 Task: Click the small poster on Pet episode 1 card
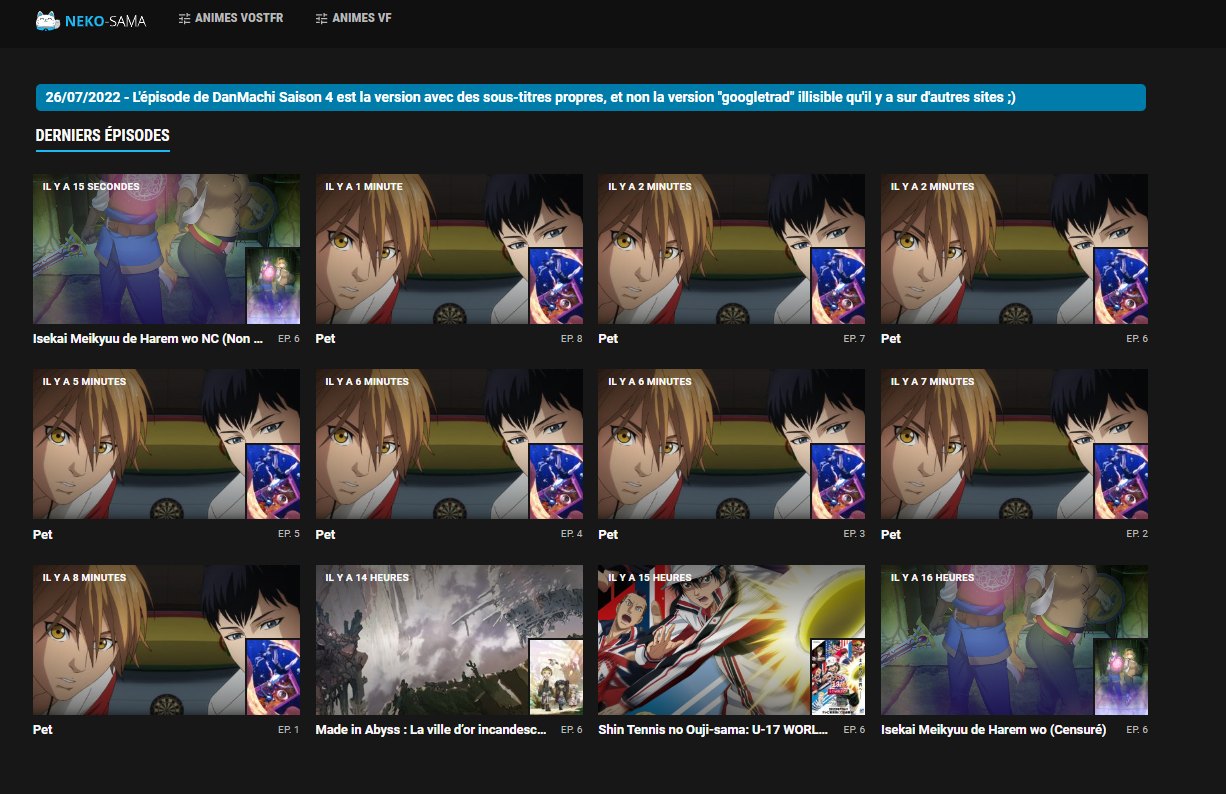pos(273,677)
